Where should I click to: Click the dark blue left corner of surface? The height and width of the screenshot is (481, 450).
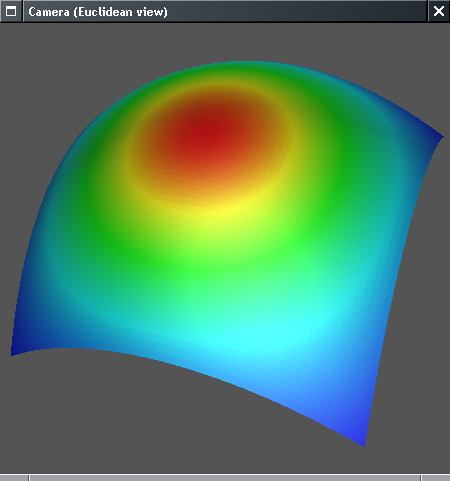click(x=18, y=347)
